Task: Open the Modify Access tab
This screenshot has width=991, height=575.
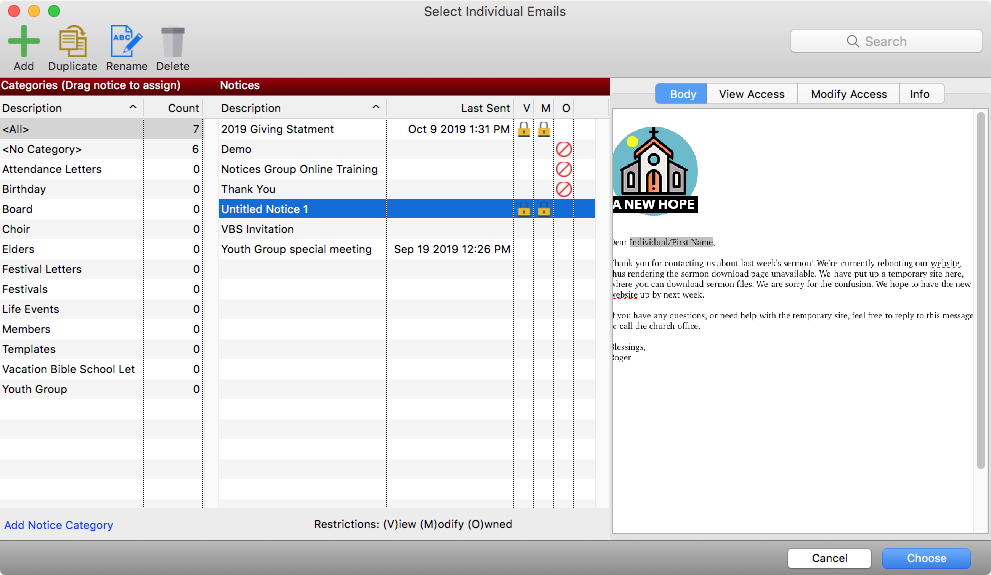Action: (x=848, y=94)
